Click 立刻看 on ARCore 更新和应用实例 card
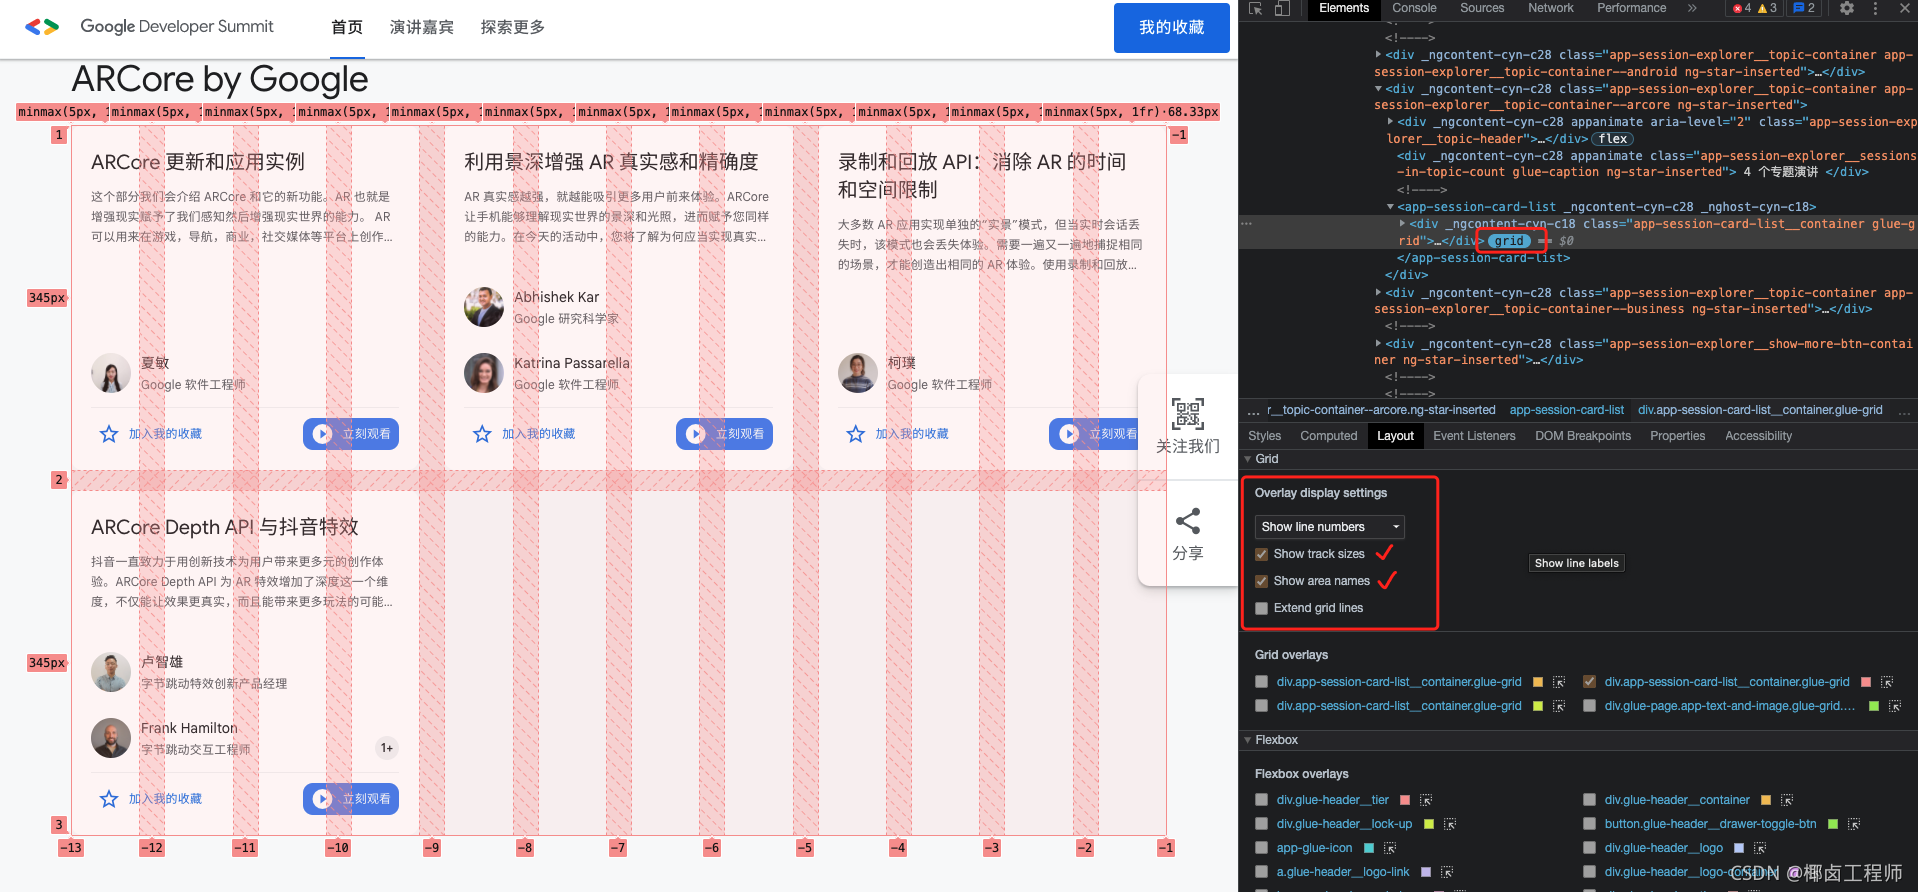Screen dimensions: 1918x892 351,434
